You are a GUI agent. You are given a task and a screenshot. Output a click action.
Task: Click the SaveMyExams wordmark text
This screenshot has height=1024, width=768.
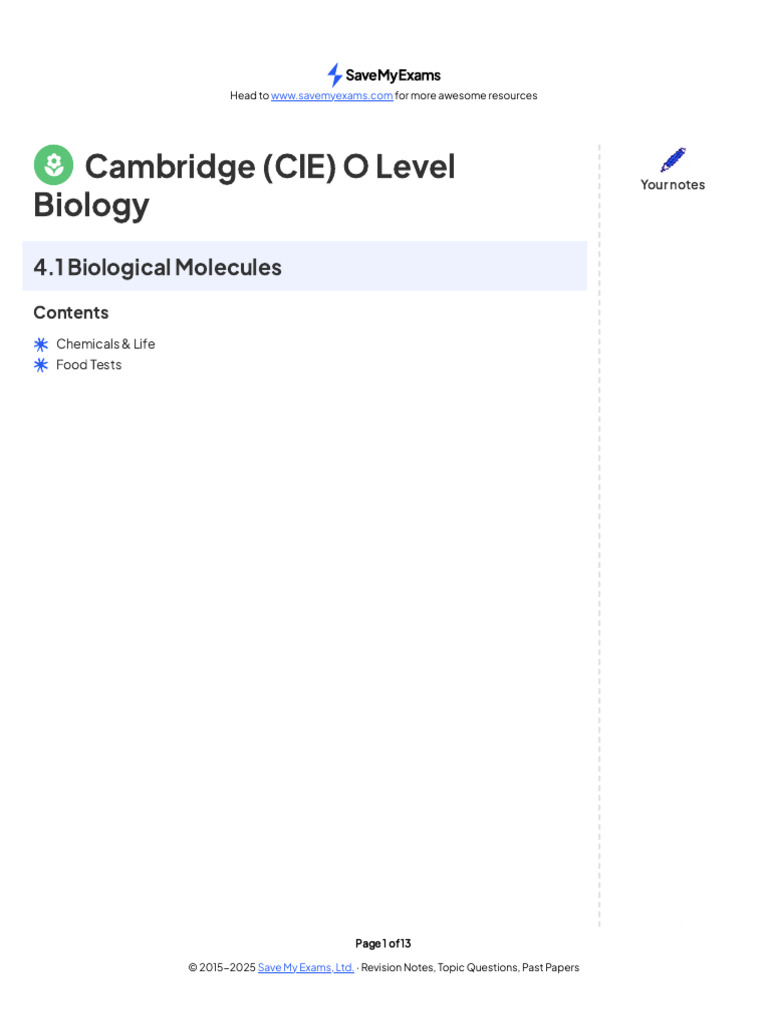[x=393, y=75]
